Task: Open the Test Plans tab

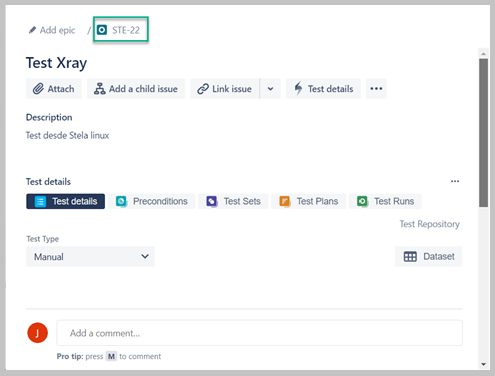Action: [309, 201]
